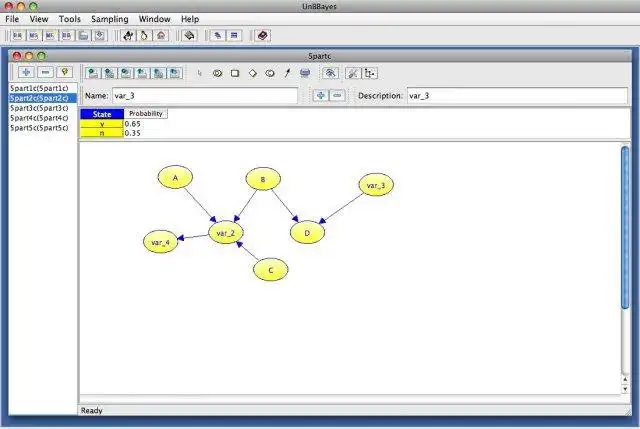Click the var_2 node in the graph
This screenshot has width=640, height=429.
point(226,233)
